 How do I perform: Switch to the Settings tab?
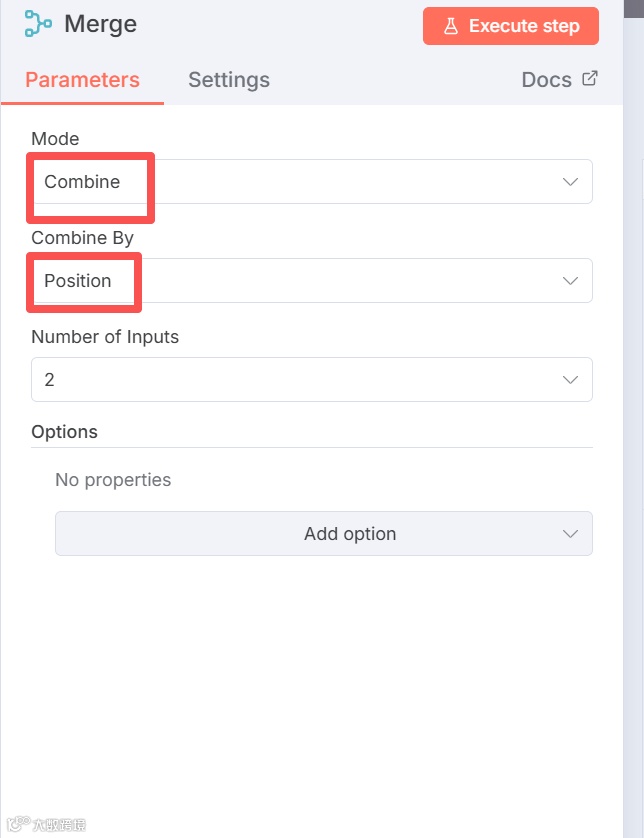(x=229, y=80)
